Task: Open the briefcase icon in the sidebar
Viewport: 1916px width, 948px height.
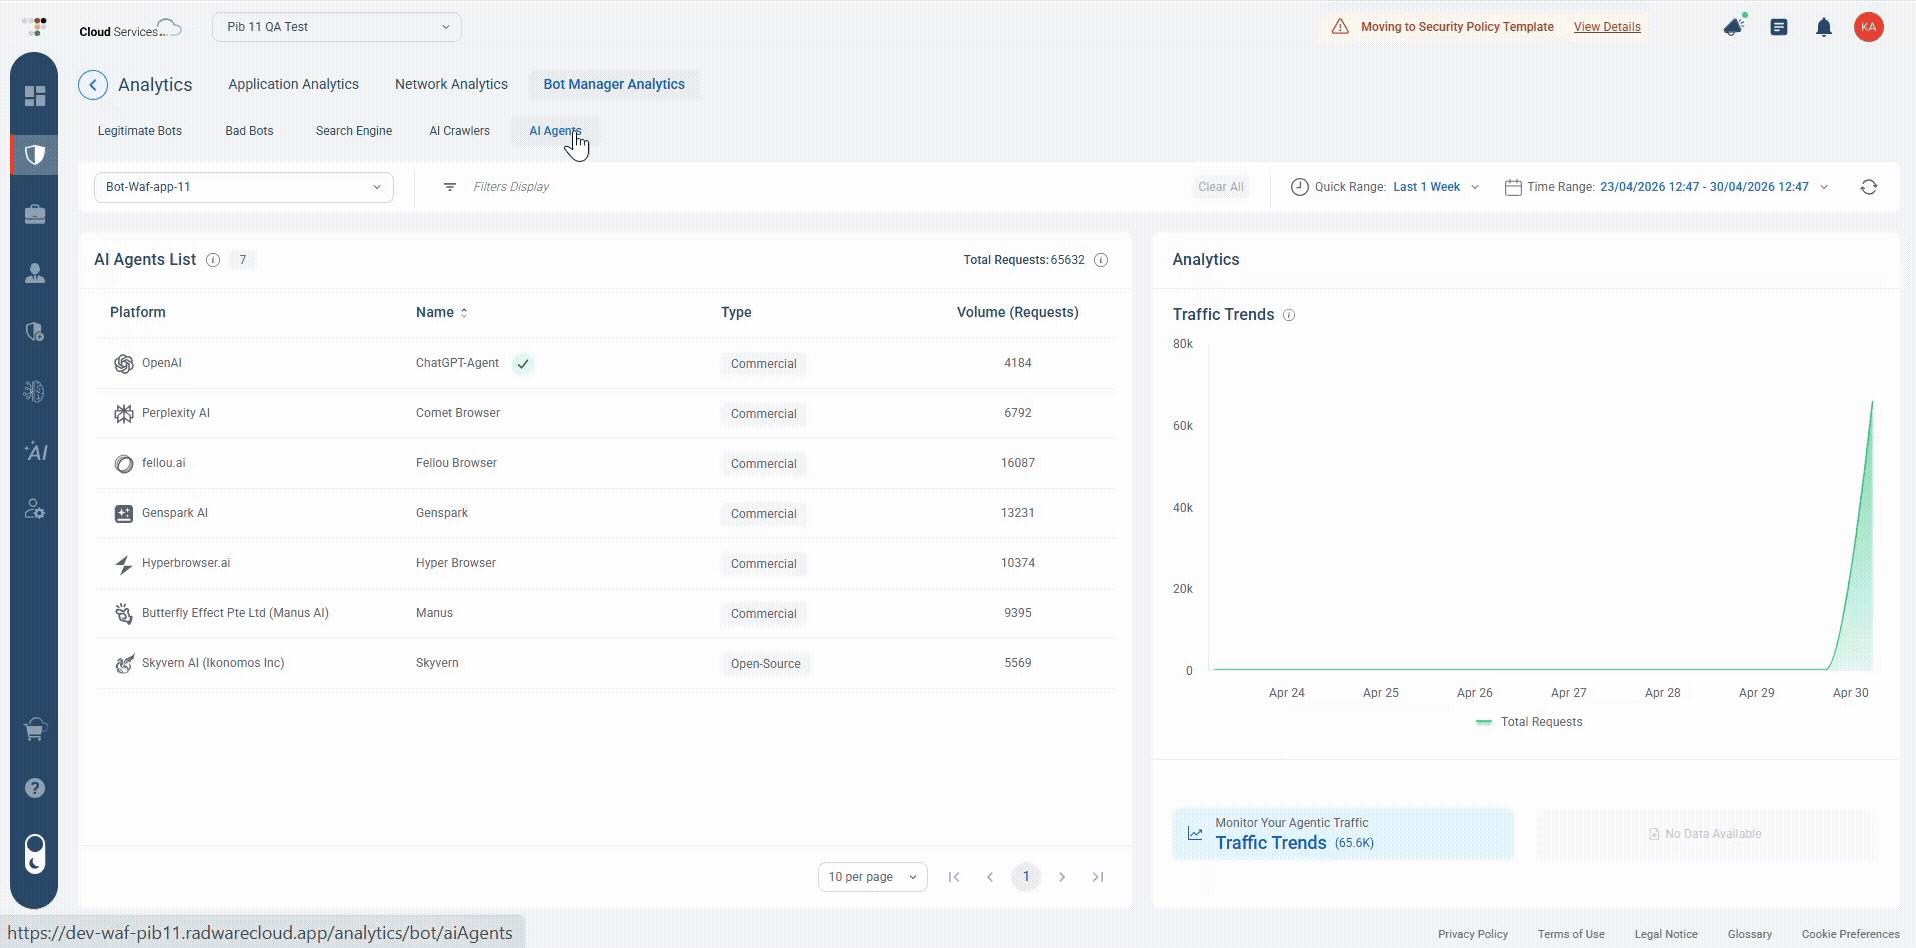Action: pos(35,214)
